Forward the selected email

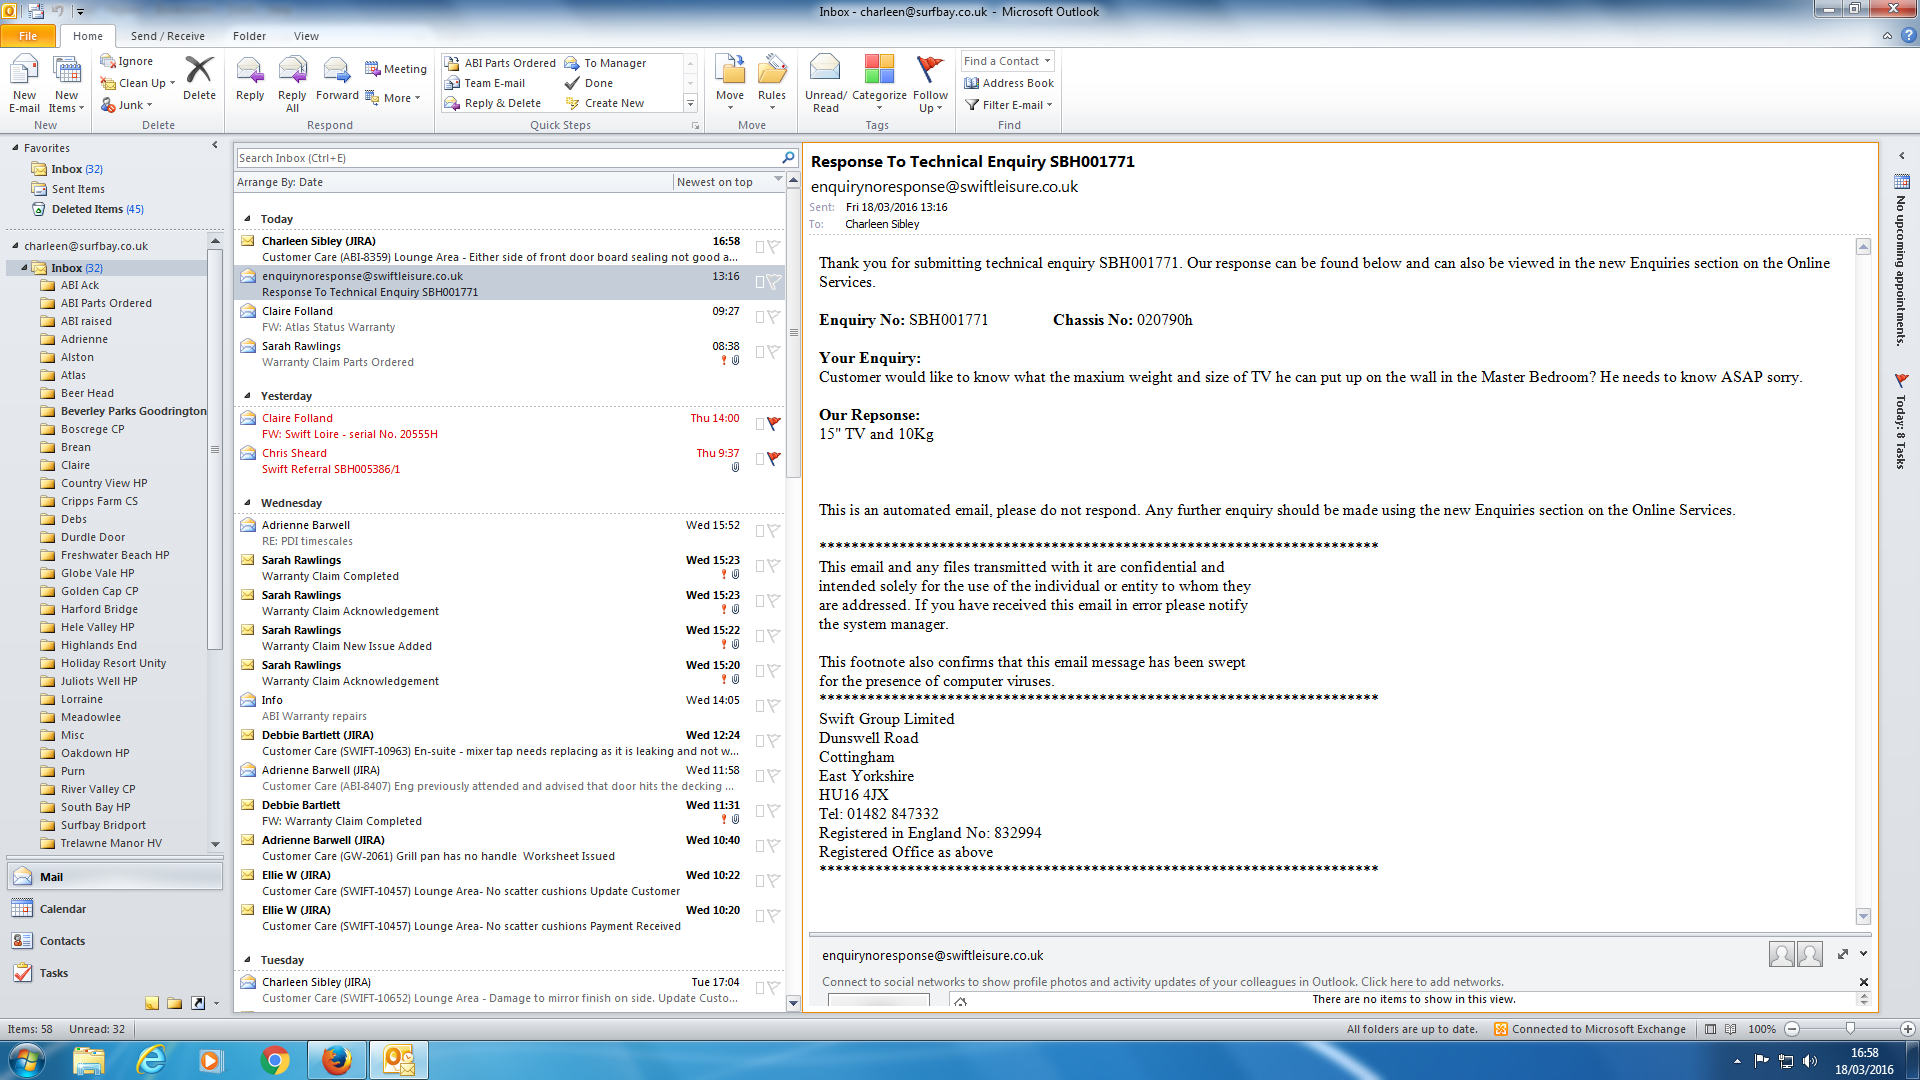tap(337, 72)
